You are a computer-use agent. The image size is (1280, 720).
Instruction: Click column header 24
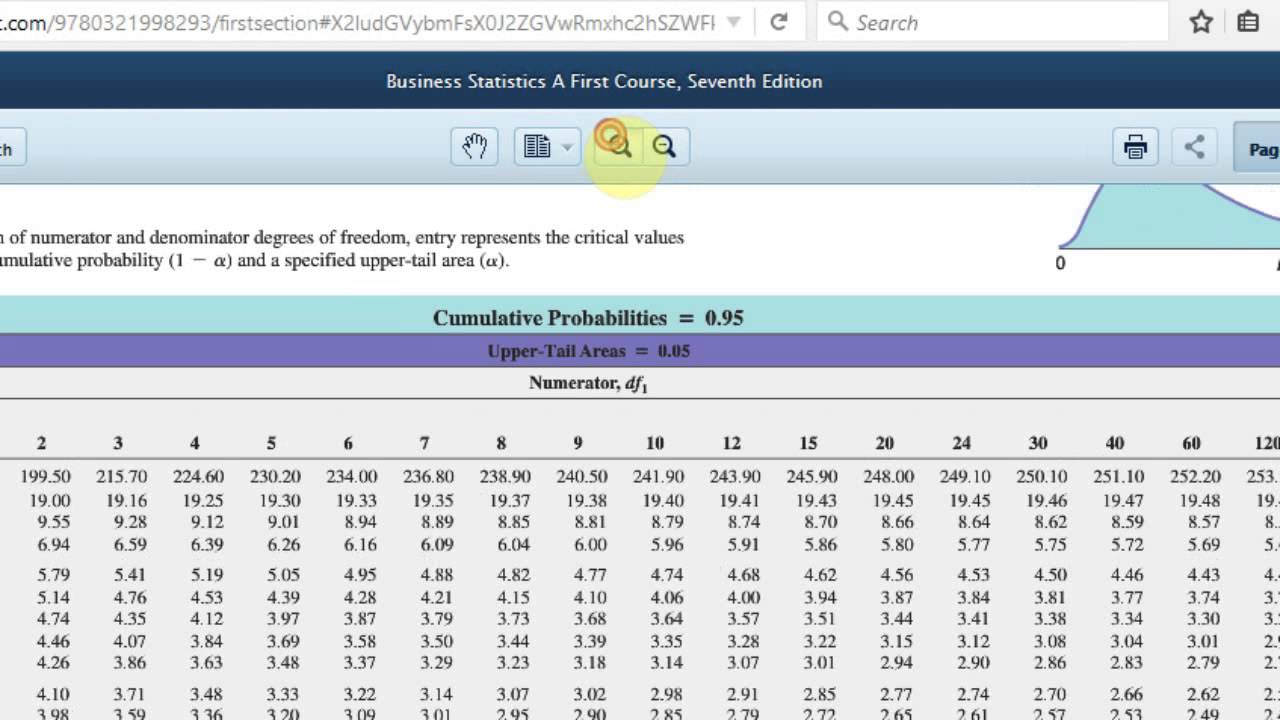pyautogui.click(x=961, y=443)
